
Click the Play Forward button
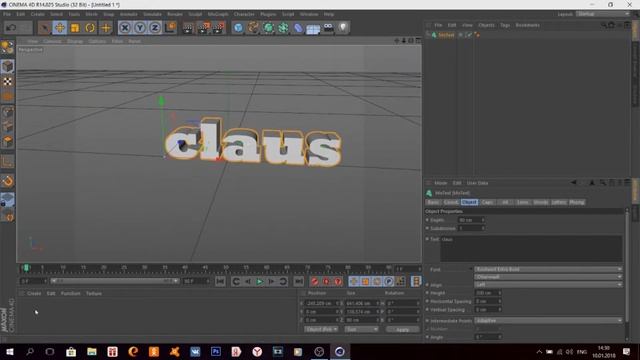pyautogui.click(x=259, y=281)
